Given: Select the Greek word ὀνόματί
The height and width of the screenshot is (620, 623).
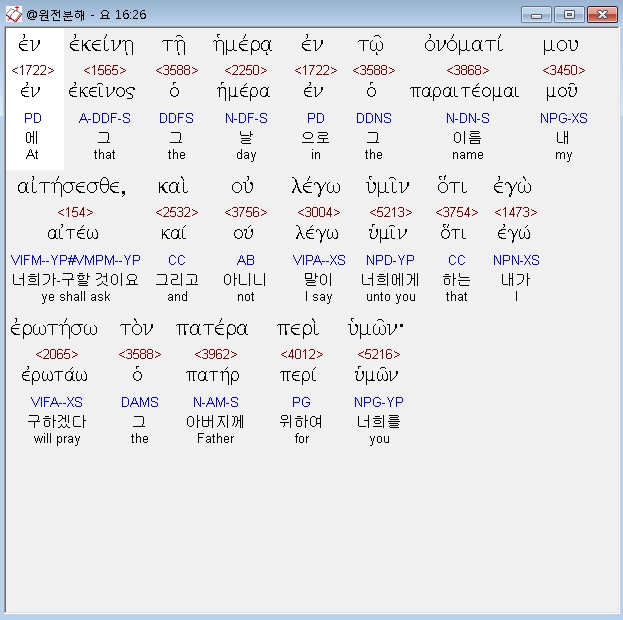Looking at the screenshot, I should (464, 44).
